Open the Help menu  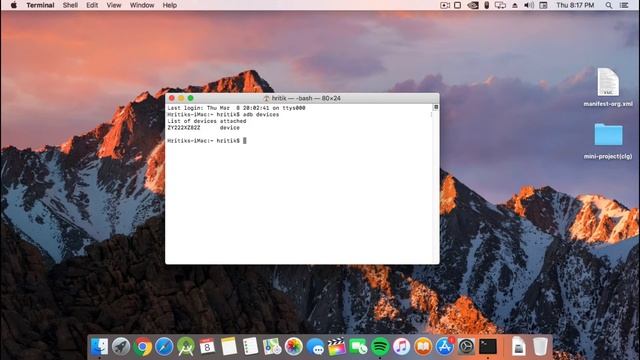(170, 5)
